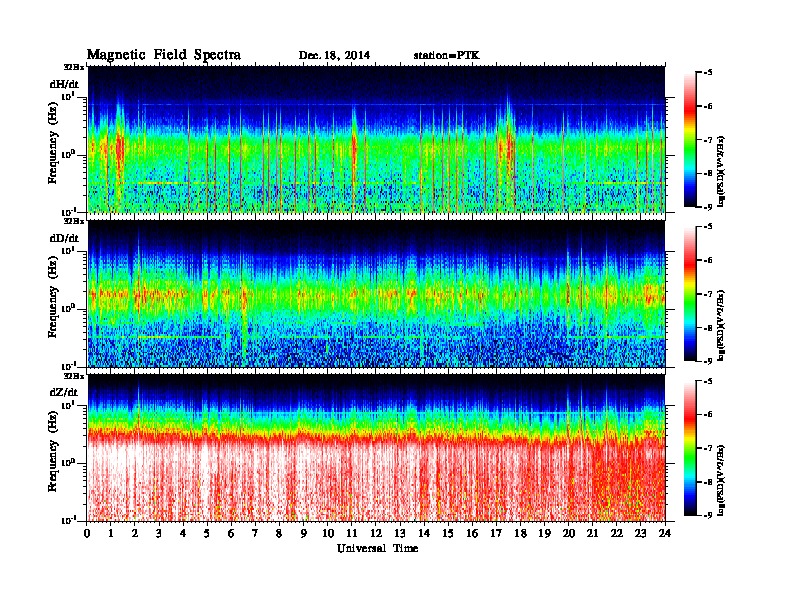Click the log PSD label beside dZ/dt colorbar

pyautogui.click(x=722, y=480)
